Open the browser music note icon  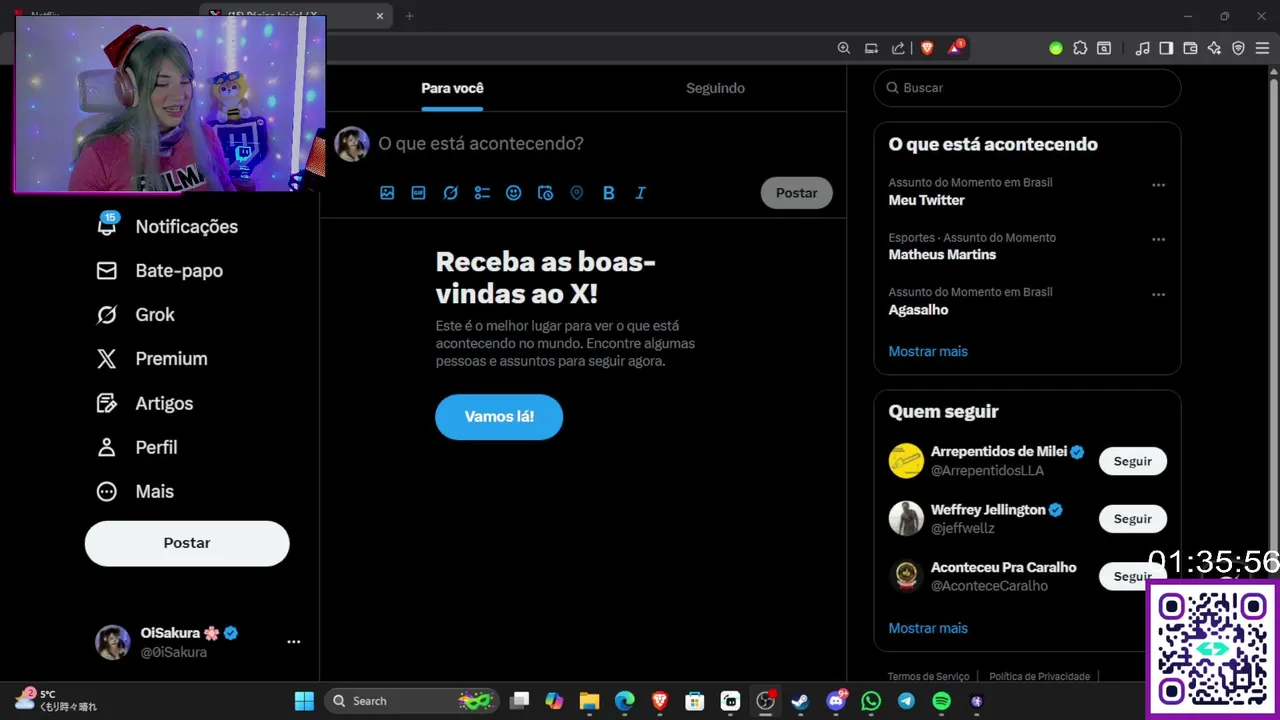[1143, 48]
